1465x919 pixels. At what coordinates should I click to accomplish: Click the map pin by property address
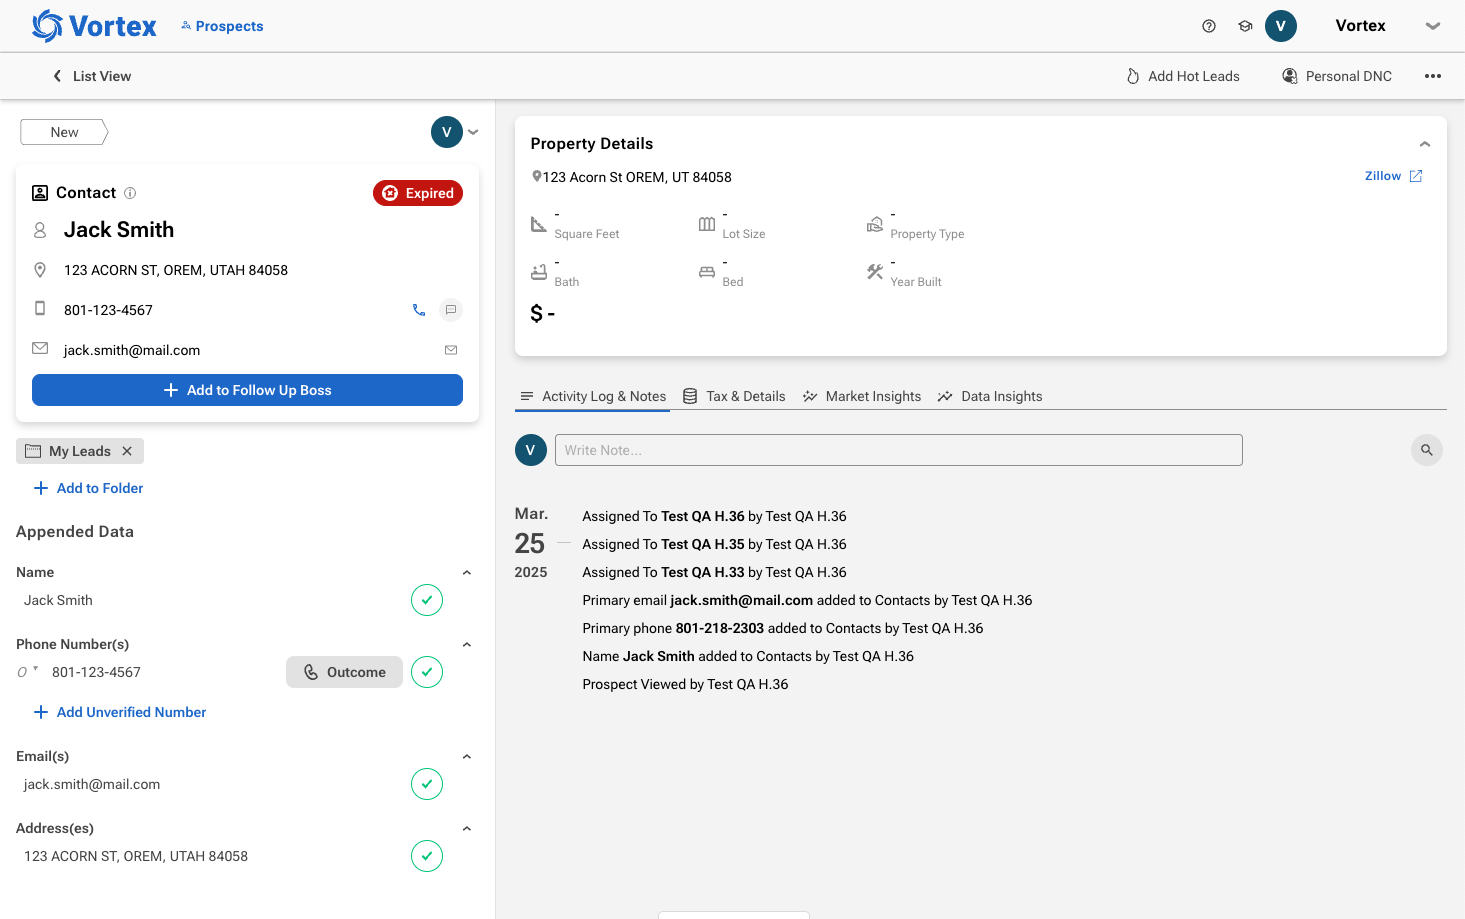click(x=536, y=176)
